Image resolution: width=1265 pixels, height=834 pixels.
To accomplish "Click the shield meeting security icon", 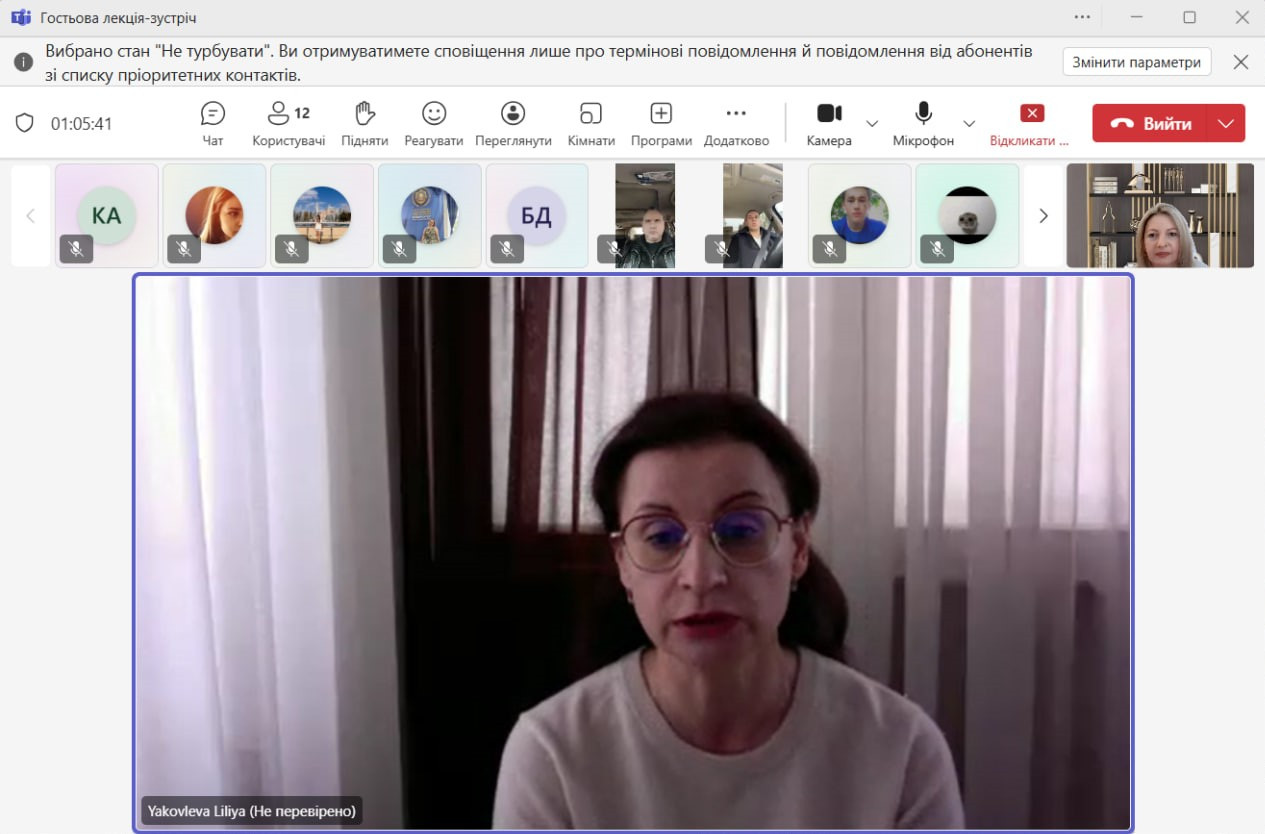I will click(x=24, y=123).
